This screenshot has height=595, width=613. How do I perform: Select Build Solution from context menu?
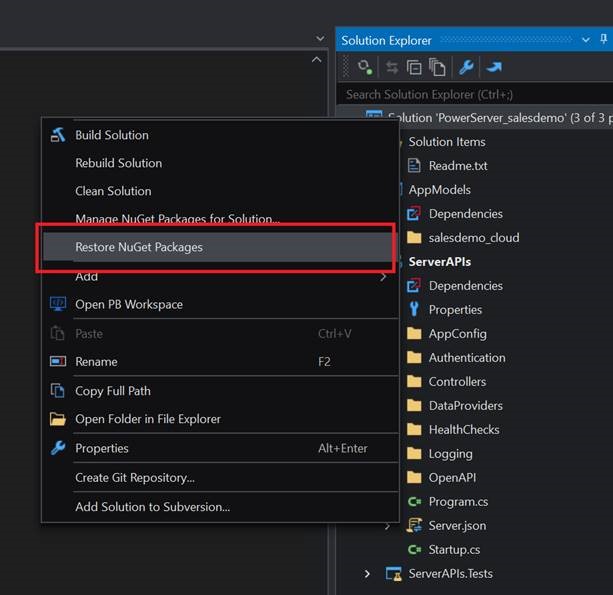point(220,135)
